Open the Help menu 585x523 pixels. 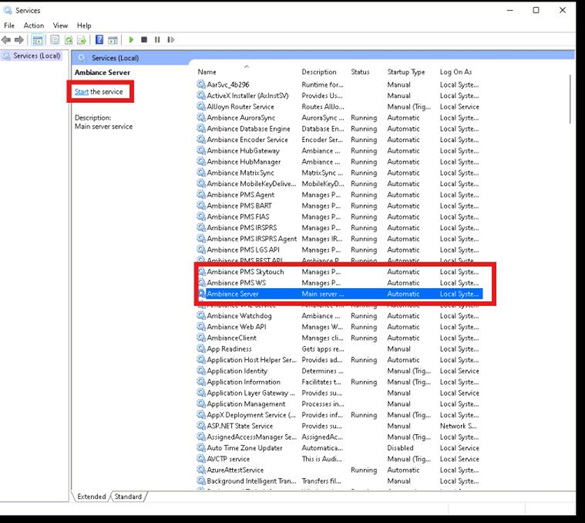coord(84,25)
